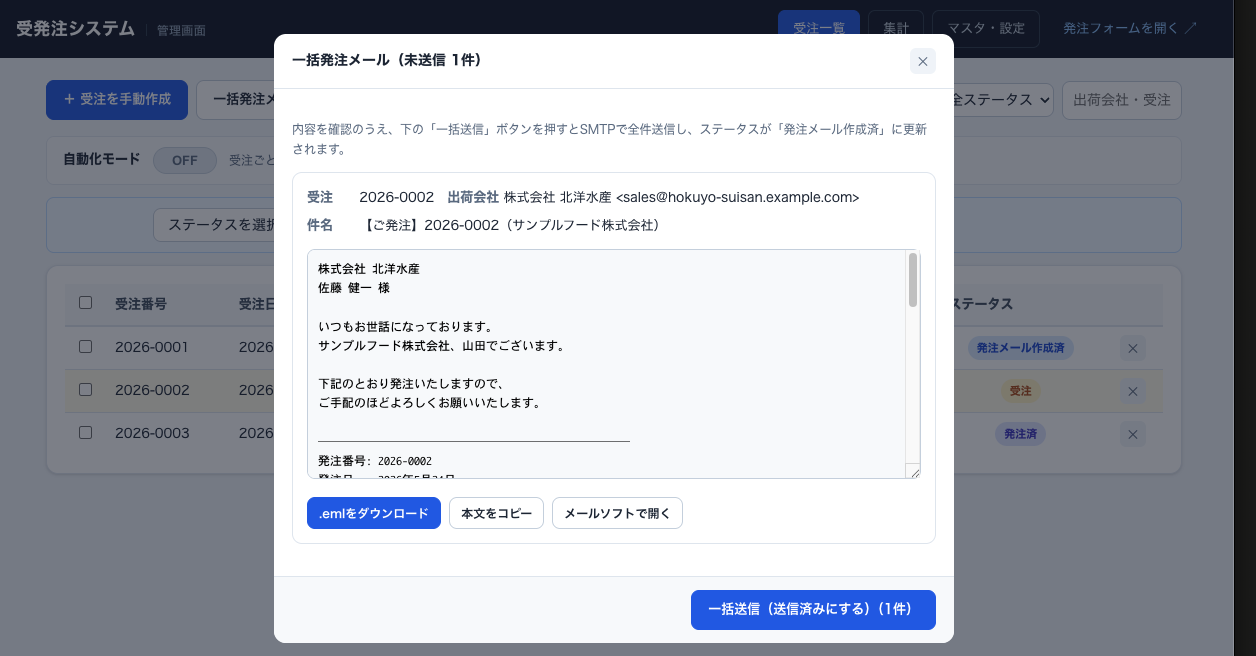The image size is (1256, 656).
Task: Click the 受注 status badge
Action: tap(1020, 391)
